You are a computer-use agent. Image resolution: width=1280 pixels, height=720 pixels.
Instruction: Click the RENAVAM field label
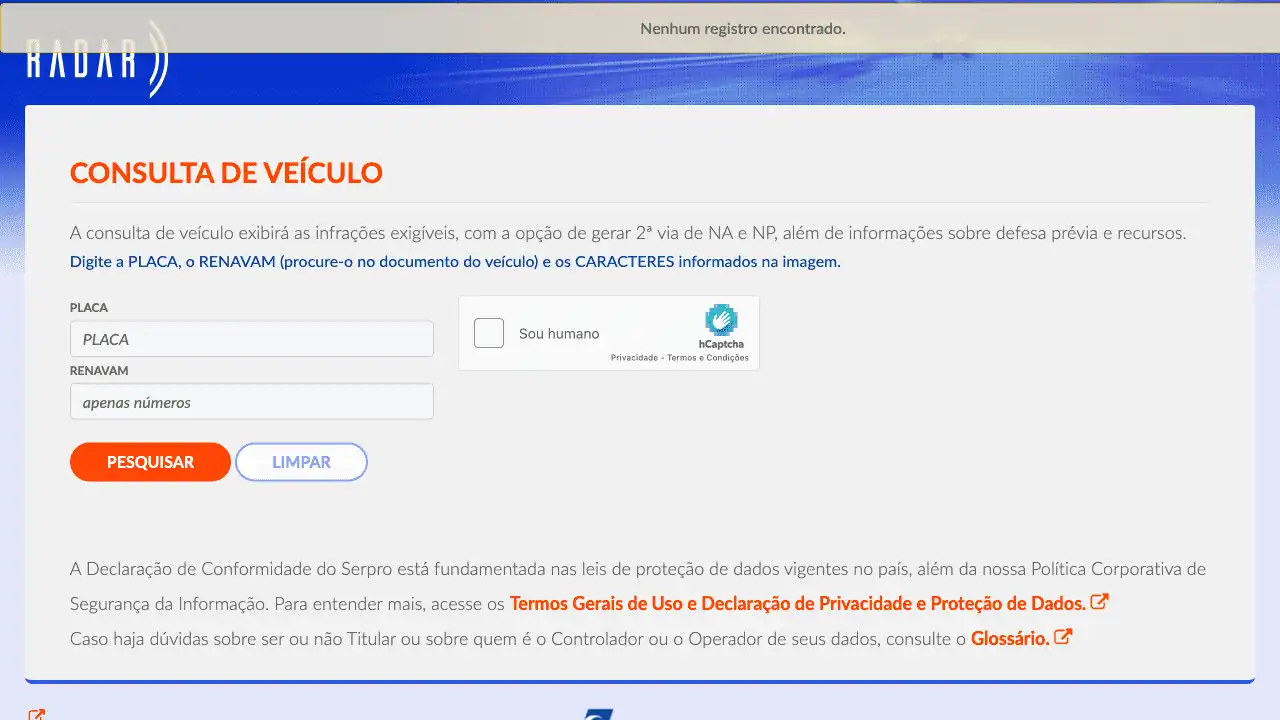click(99, 371)
